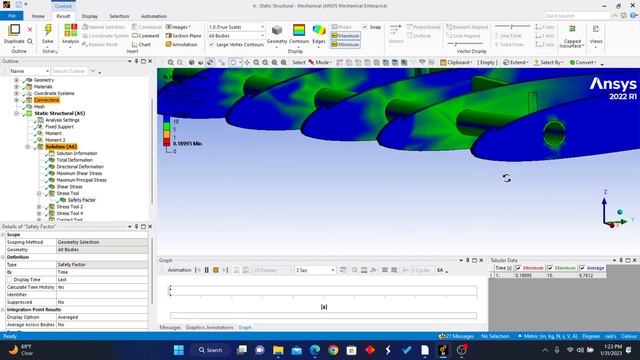Screen dimensions: 640x360
Task: Open Microsoft Edge from the taskbar
Action: [x=315, y=350]
